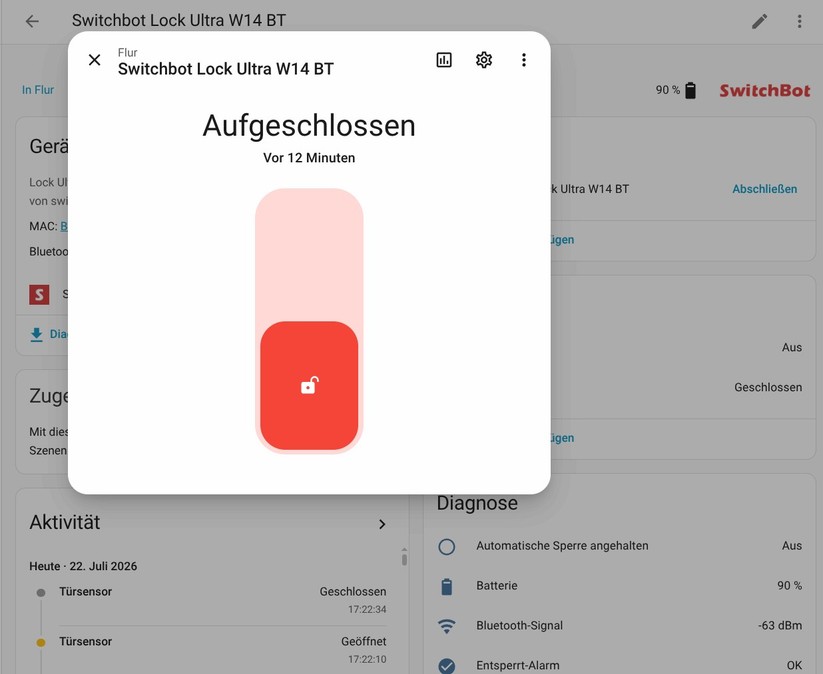
Task: Expand Aktivität with the chevron arrow
Action: click(x=382, y=524)
